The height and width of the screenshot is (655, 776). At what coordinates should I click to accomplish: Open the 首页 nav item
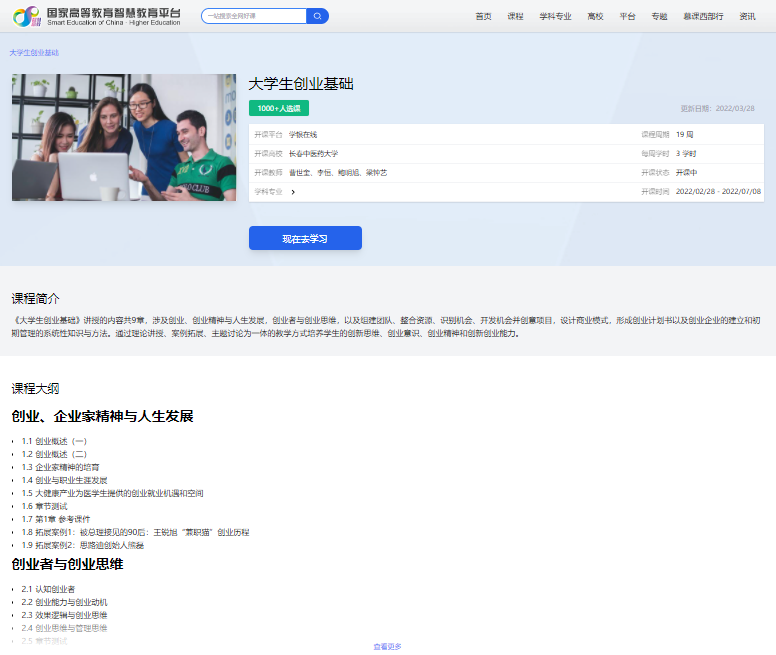pyautogui.click(x=484, y=16)
